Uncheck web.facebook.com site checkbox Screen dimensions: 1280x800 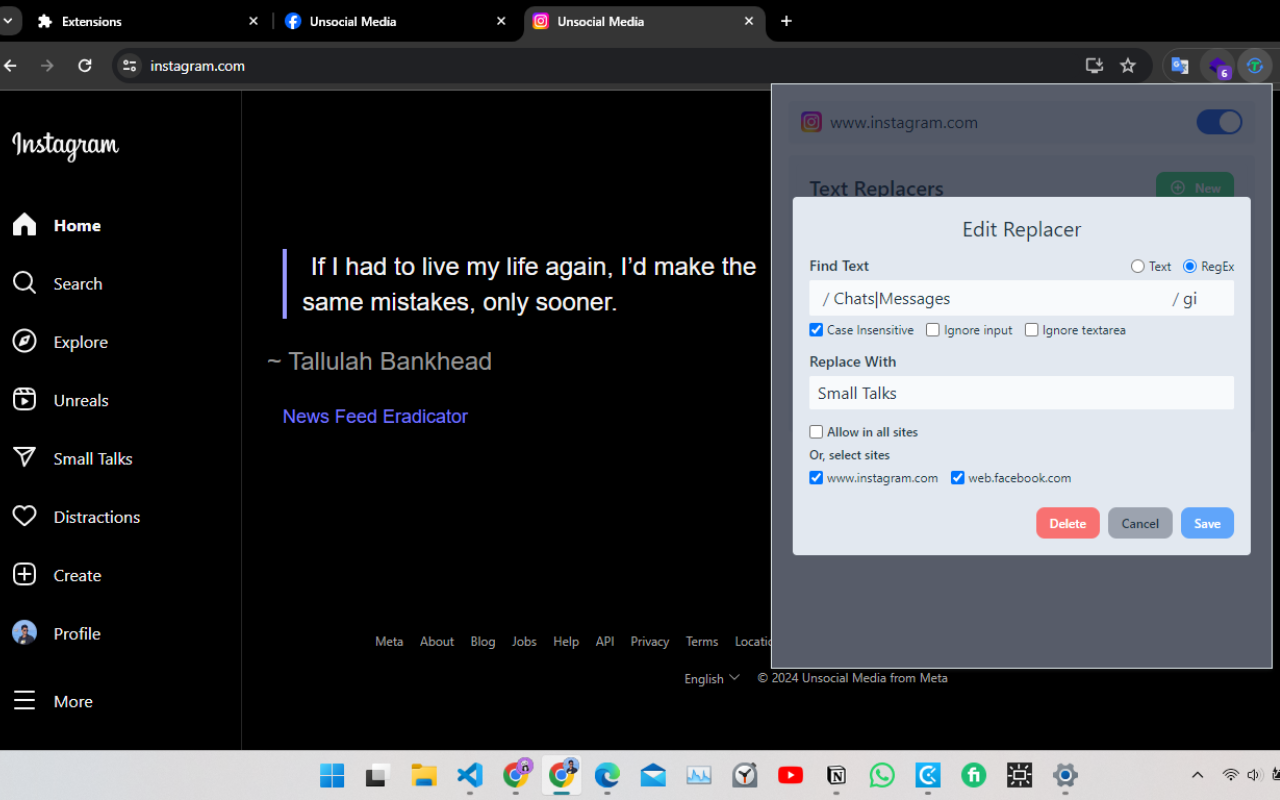[958, 478]
